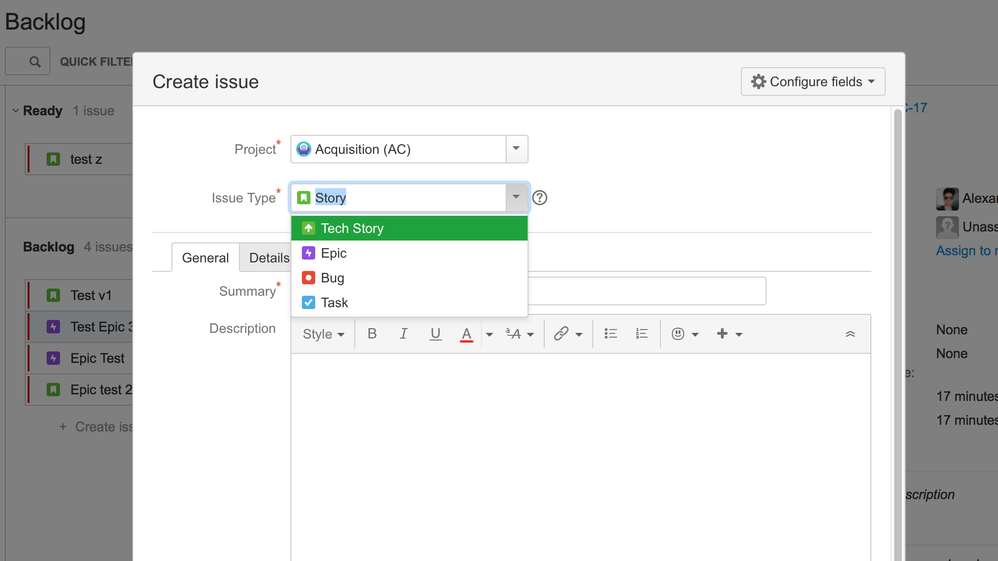Toggle the Issue Type dropdown arrow

516,197
